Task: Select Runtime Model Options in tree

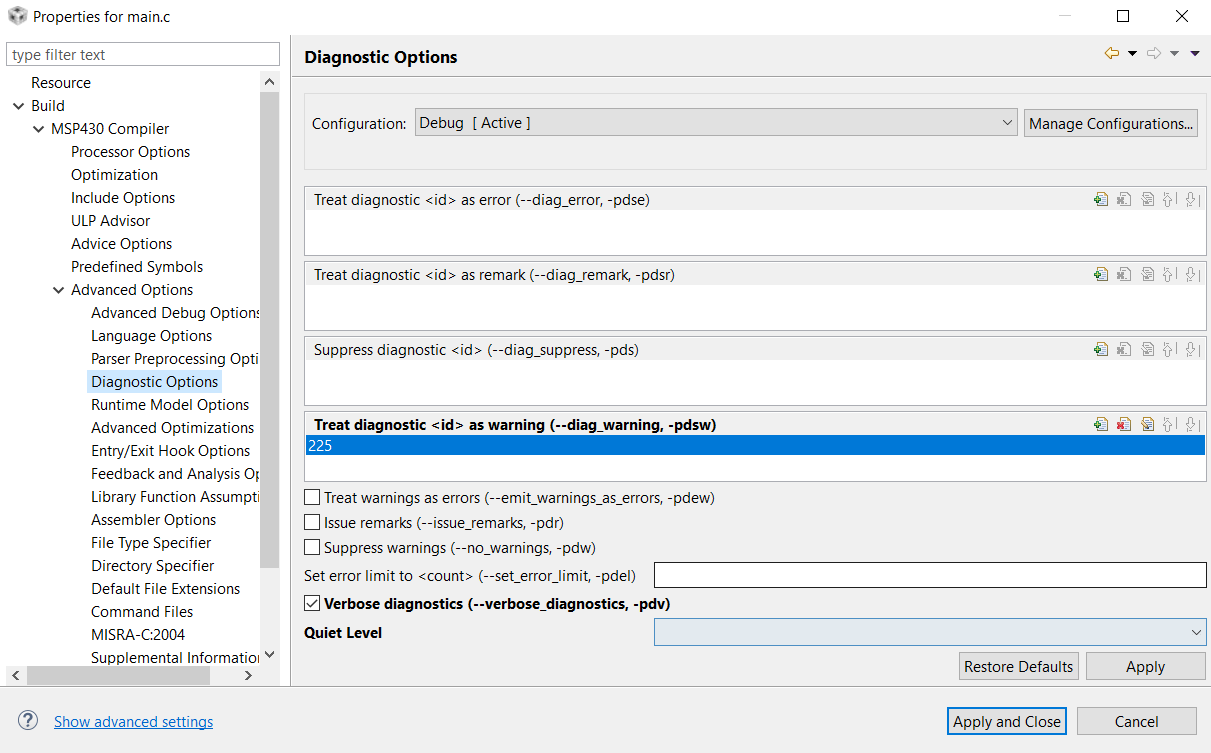Action: click(x=170, y=405)
